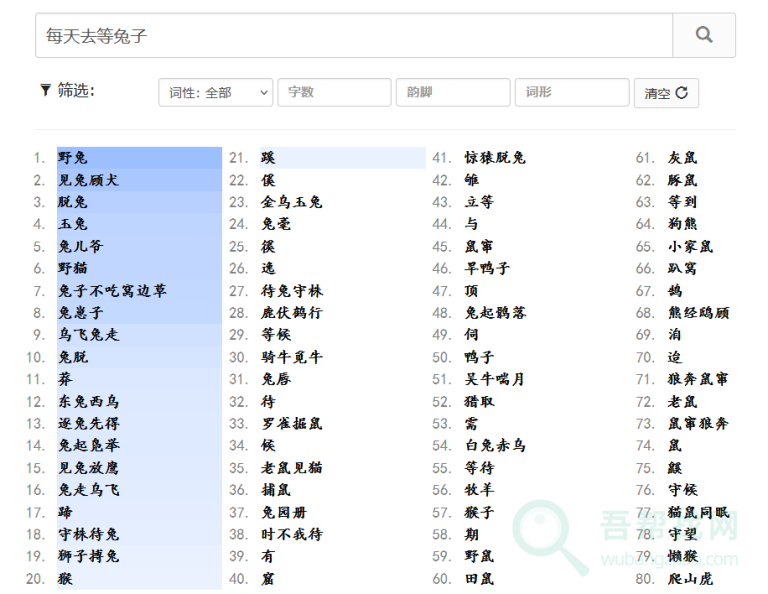Open the result 见兔顾犬
768x594 pixels.
click(x=88, y=180)
